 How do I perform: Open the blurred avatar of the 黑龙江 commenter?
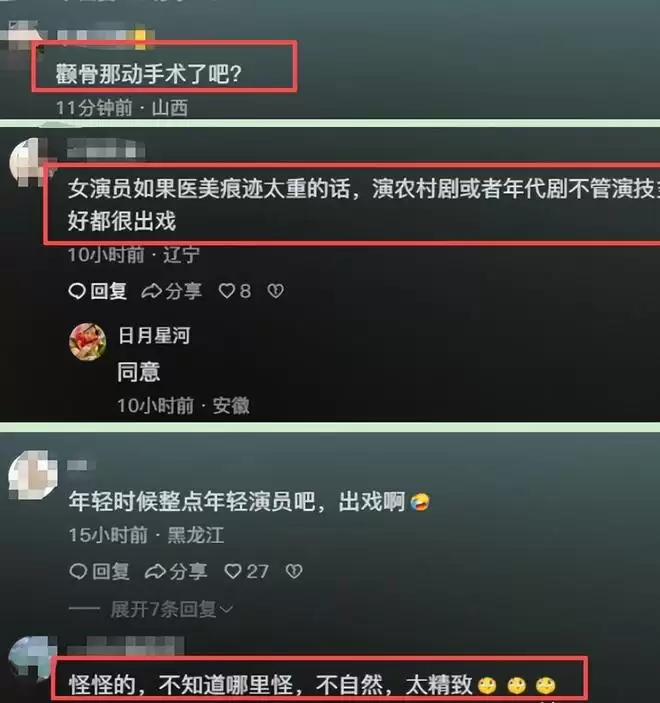(x=33, y=475)
